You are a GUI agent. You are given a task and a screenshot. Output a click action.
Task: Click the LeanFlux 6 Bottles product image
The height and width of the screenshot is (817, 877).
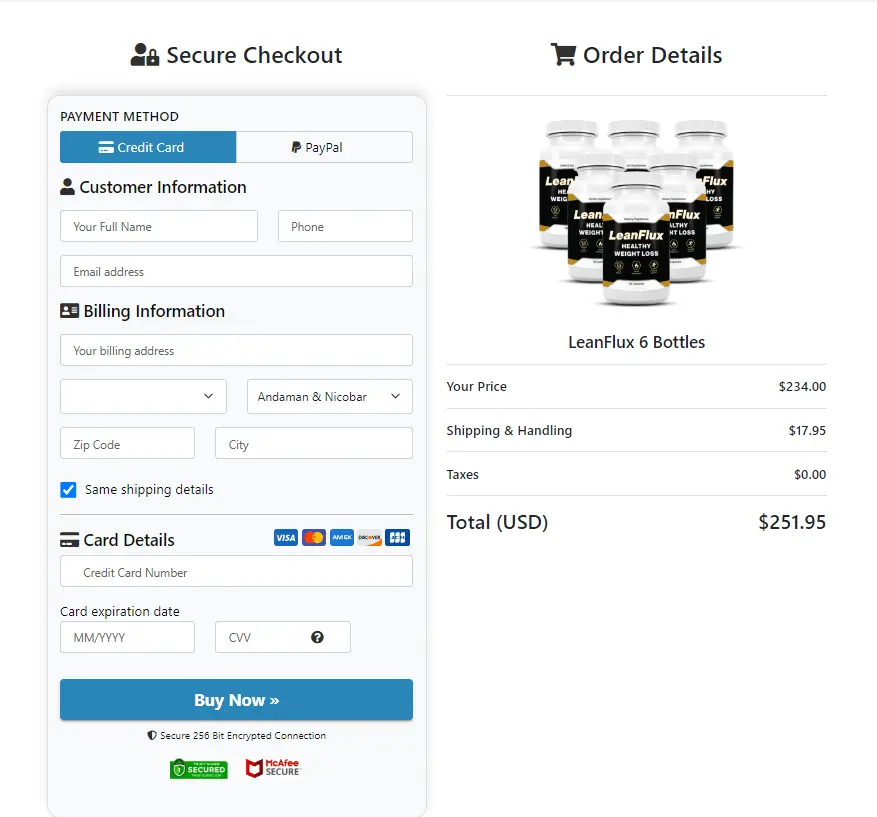(x=636, y=213)
